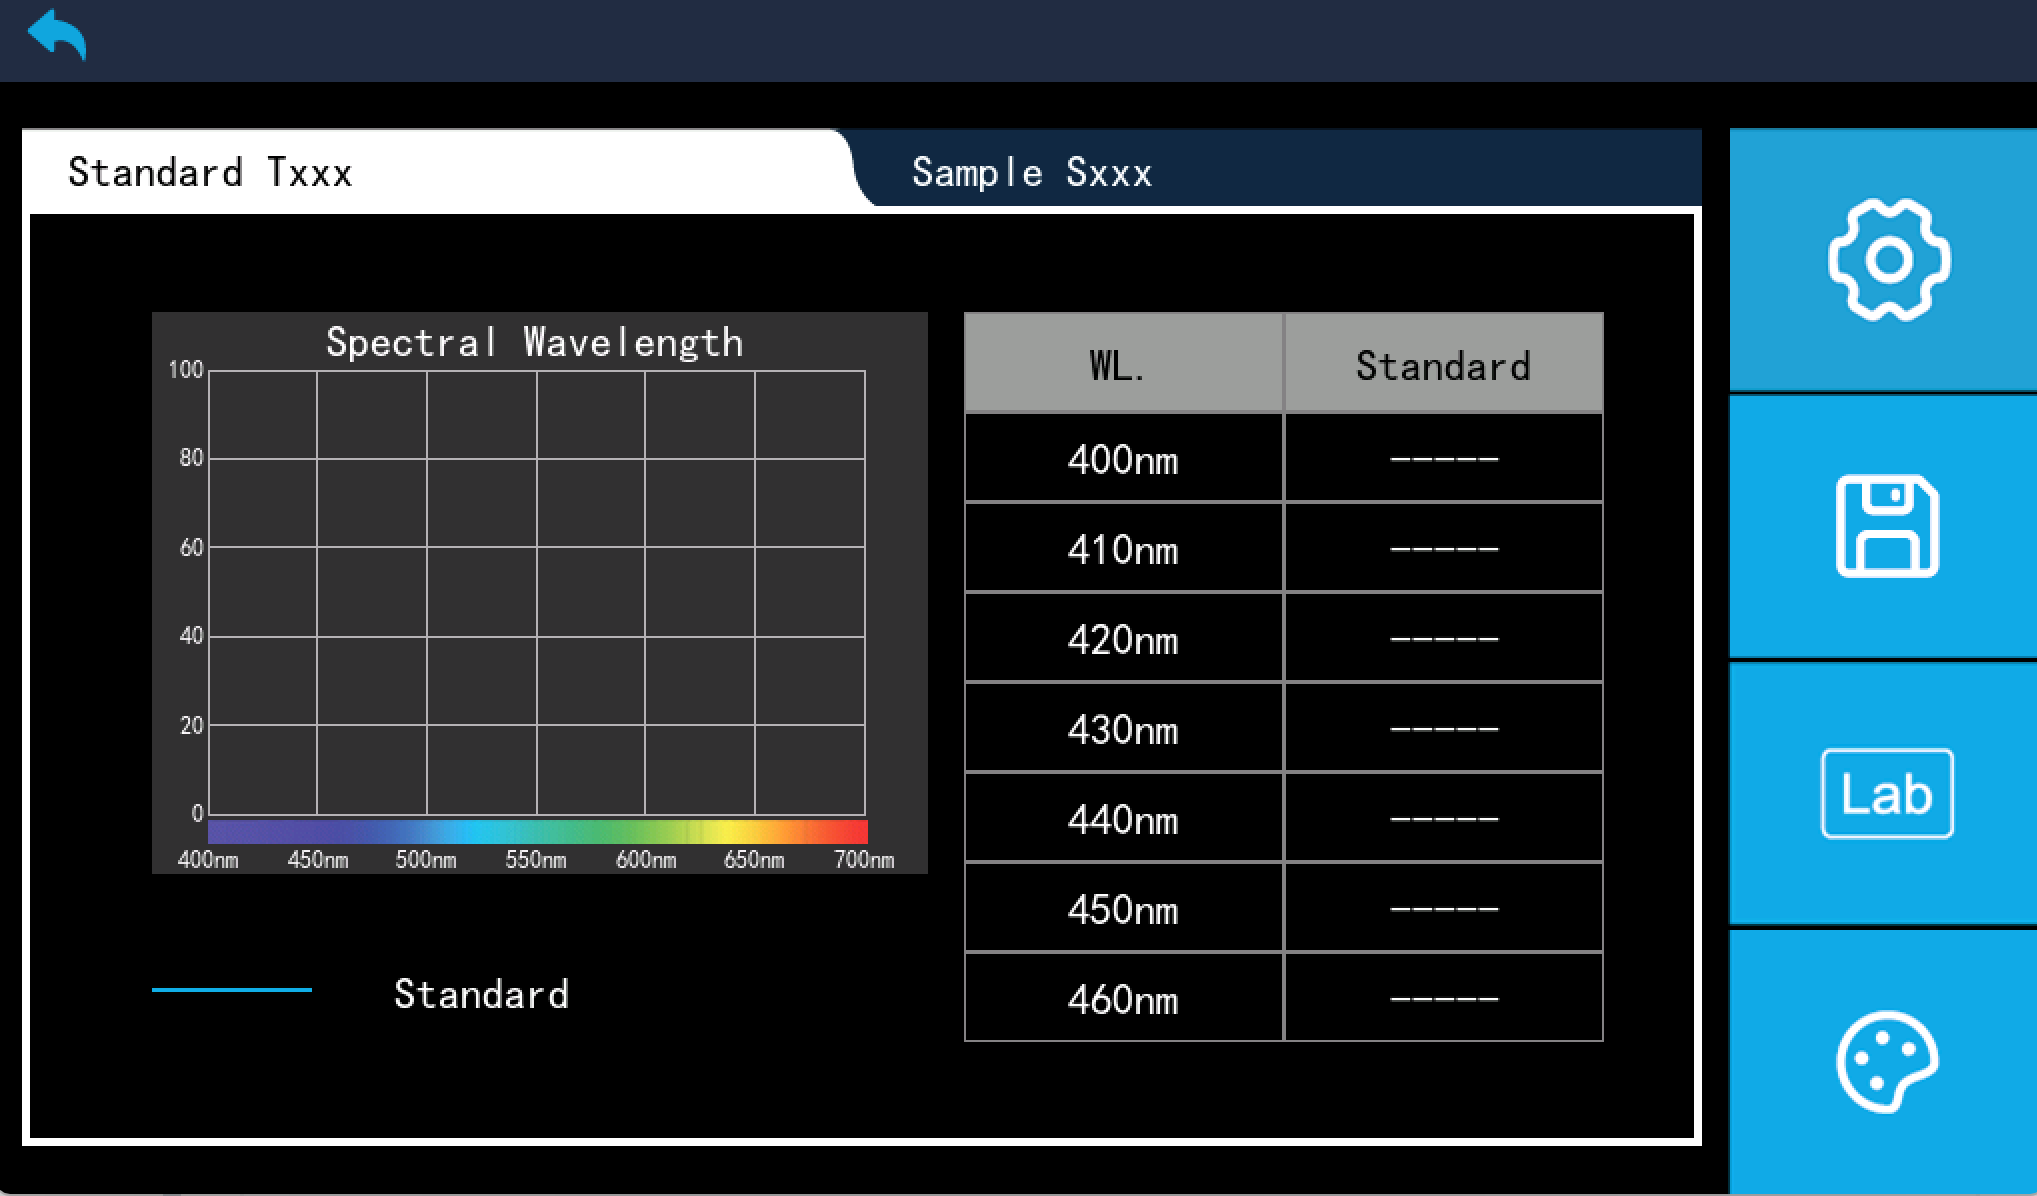2037x1196 pixels.
Task: Select the 400nm wavelength row
Action: tap(1122, 460)
